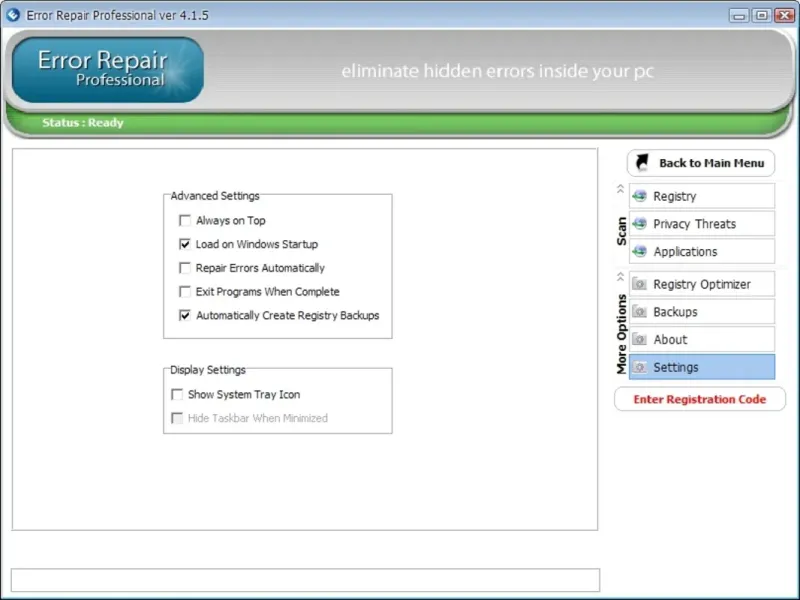Enable the Always on Top checkbox
Viewport: 800px width, 600px height.
click(185, 220)
